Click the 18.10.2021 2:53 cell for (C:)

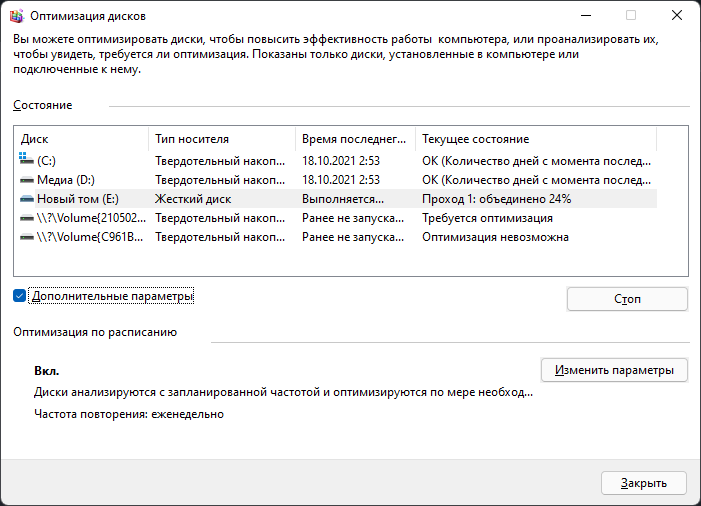click(x=341, y=161)
